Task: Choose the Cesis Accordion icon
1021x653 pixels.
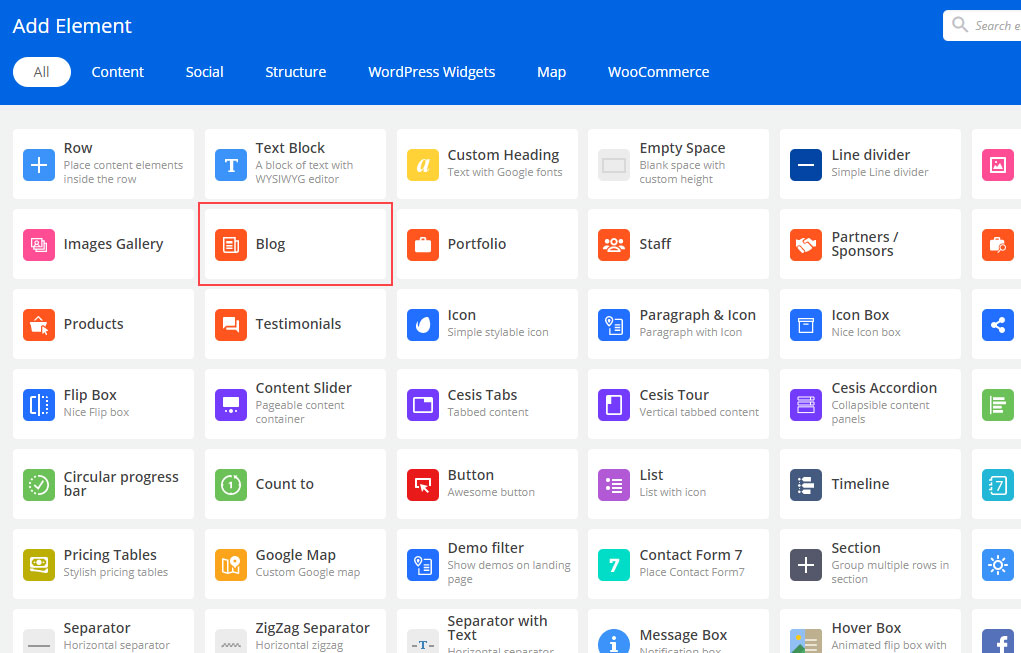Action: [x=806, y=404]
